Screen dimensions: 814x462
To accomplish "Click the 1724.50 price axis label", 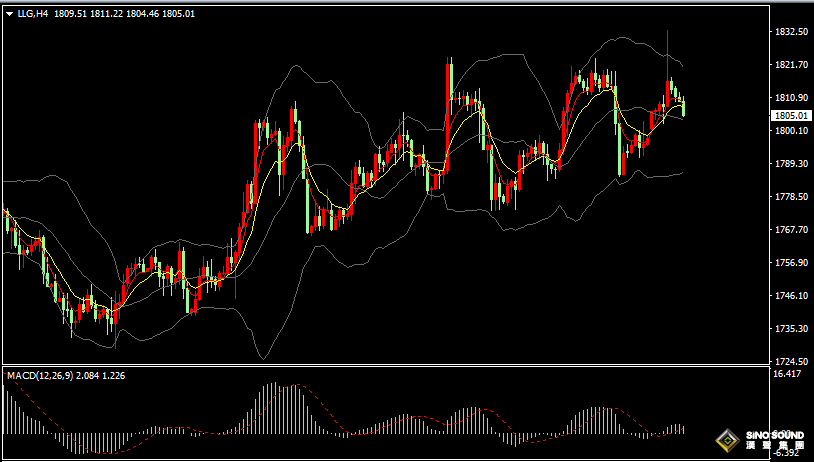I will point(791,362).
